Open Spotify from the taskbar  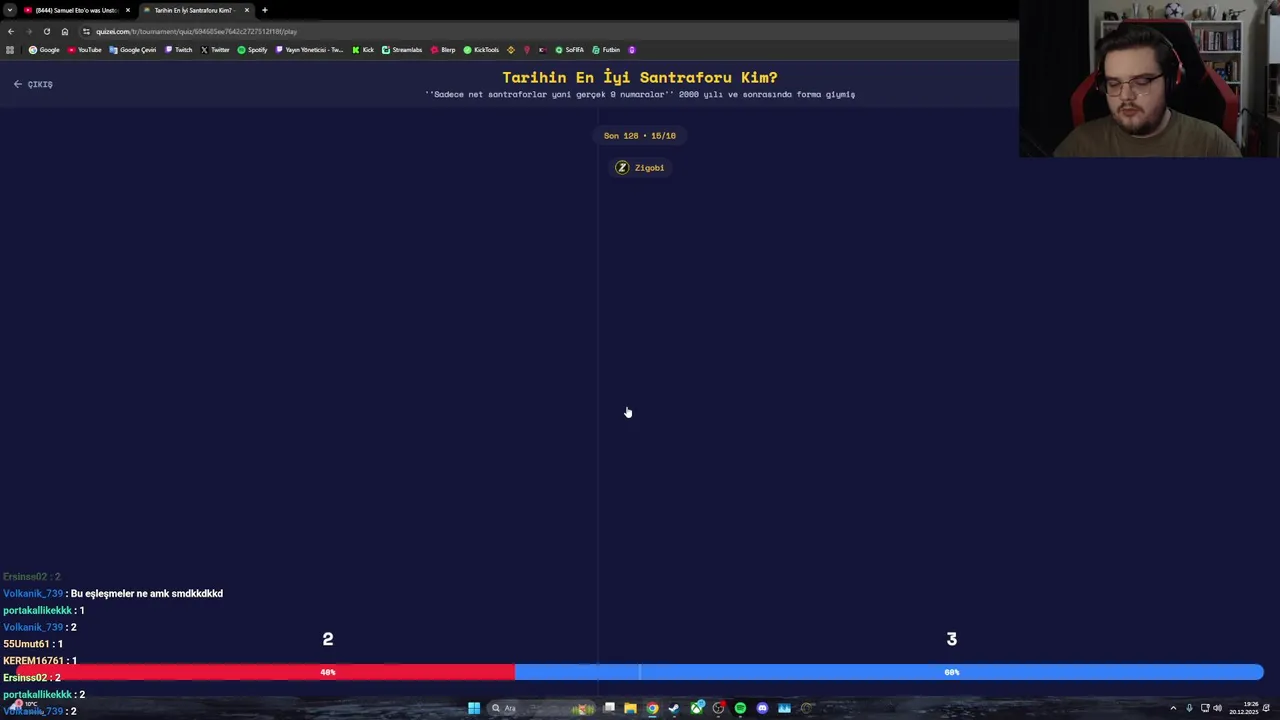(740, 708)
